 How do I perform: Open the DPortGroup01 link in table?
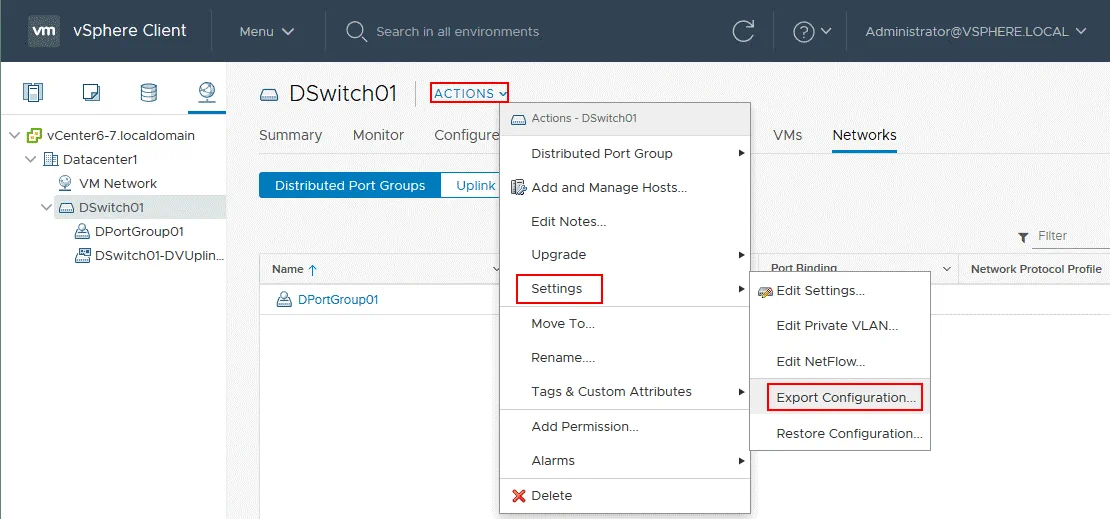[338, 300]
